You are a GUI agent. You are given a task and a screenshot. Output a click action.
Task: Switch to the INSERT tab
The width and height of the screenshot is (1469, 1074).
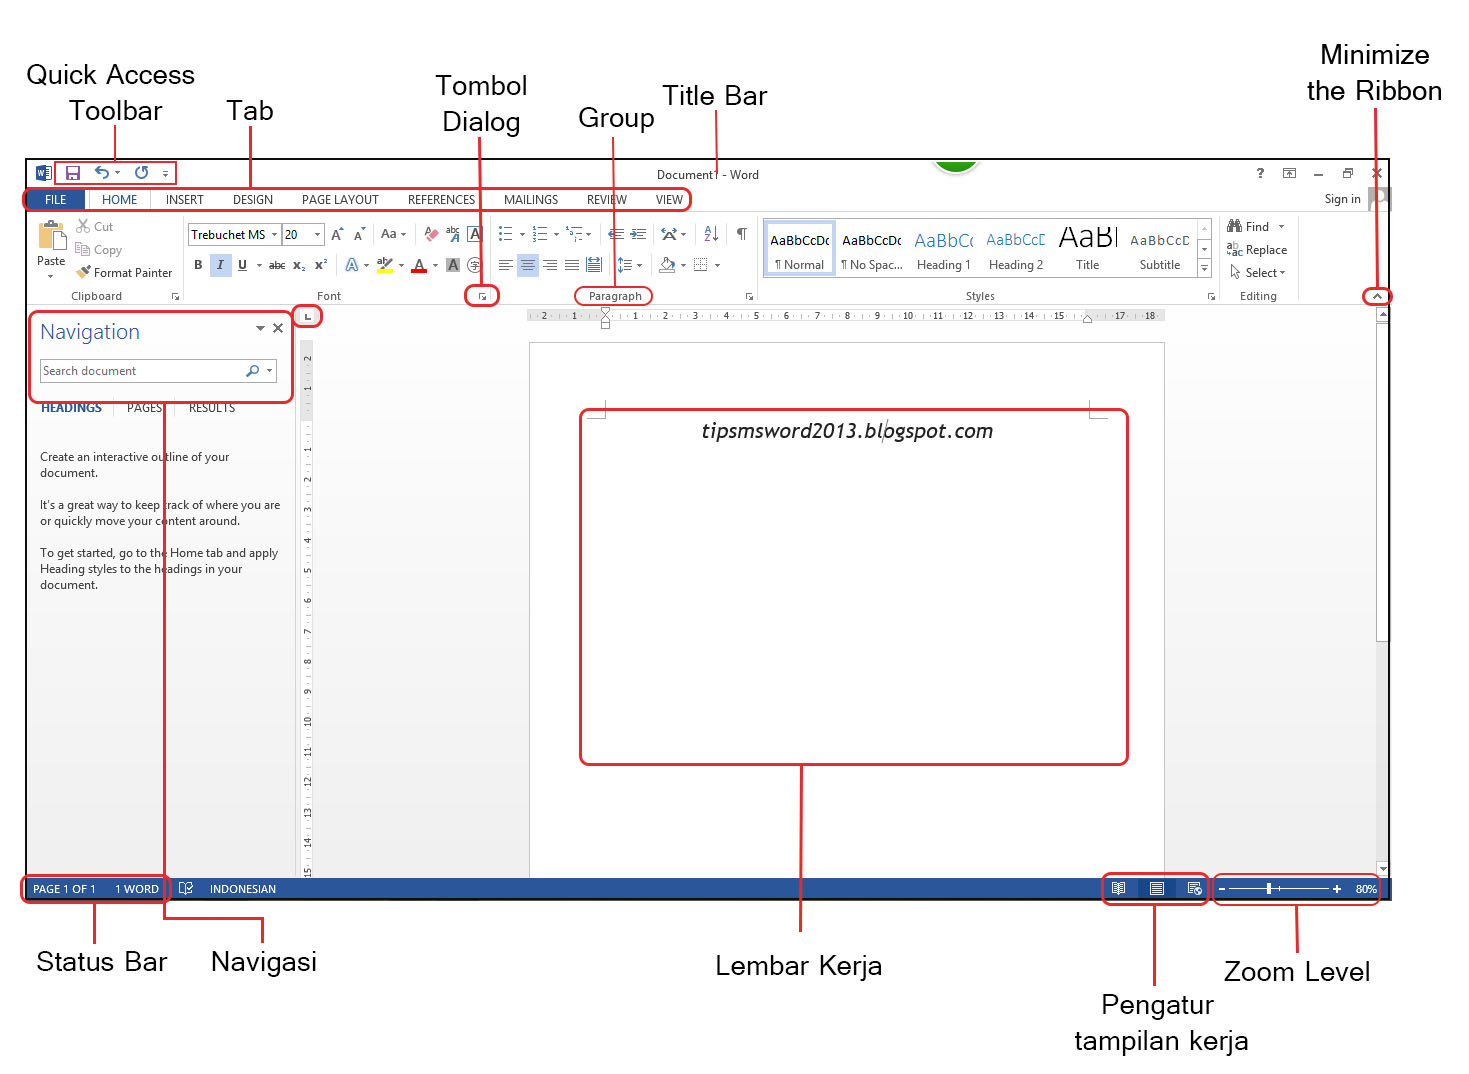185,200
